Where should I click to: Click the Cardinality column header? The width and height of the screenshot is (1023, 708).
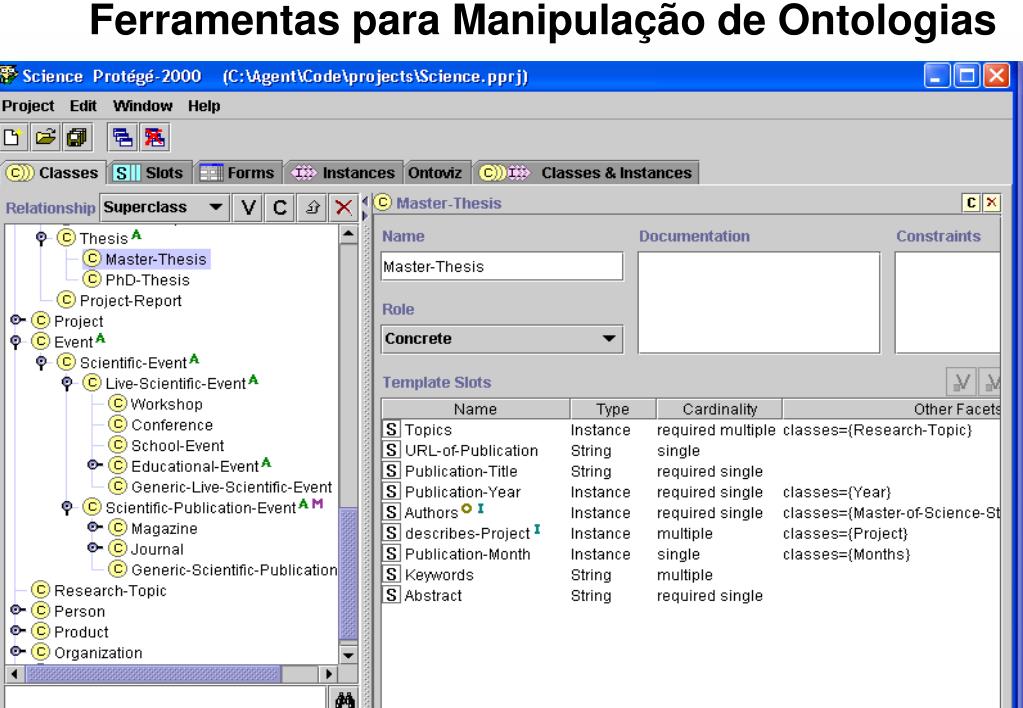tap(719, 409)
